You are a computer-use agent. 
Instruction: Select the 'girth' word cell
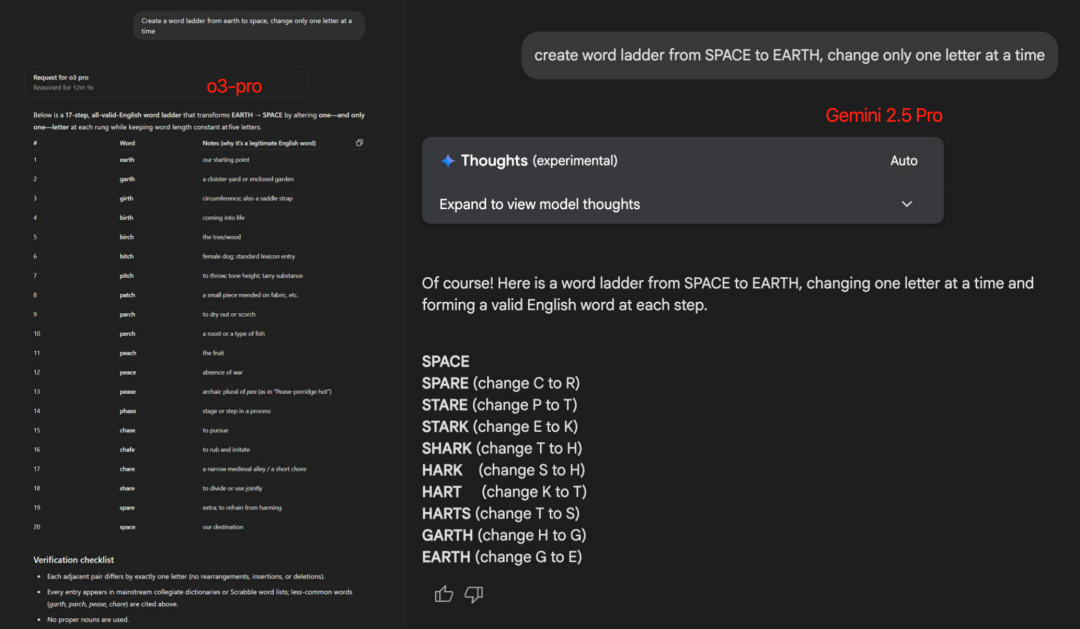(x=126, y=198)
